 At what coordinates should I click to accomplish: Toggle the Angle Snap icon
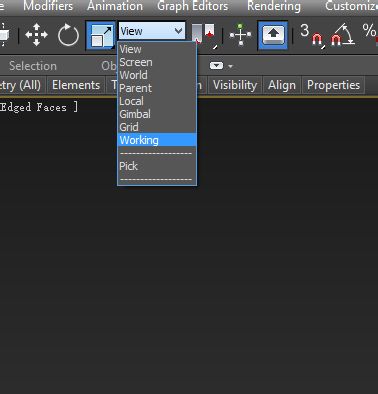[342, 35]
